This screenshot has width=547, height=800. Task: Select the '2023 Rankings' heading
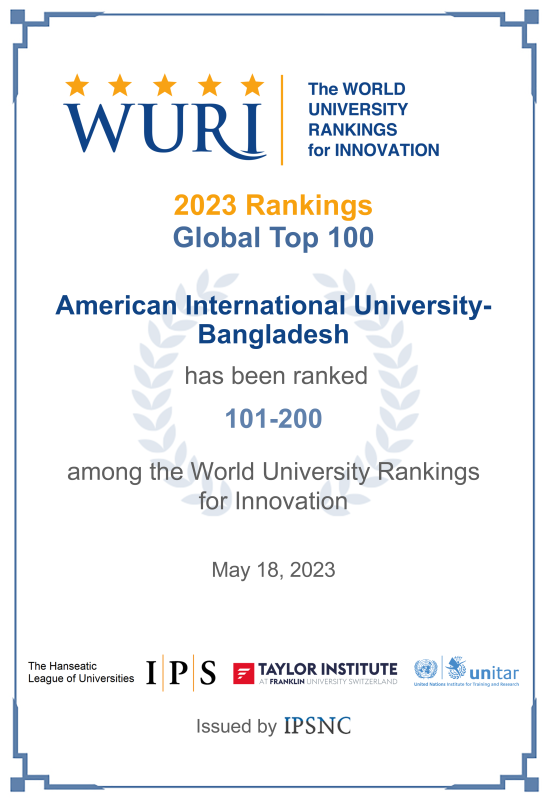tap(273, 206)
